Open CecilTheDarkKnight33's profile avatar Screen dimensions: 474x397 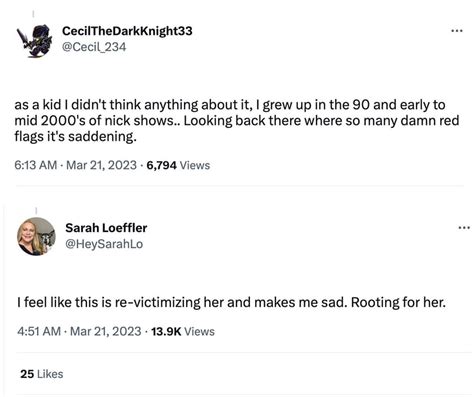34,41
